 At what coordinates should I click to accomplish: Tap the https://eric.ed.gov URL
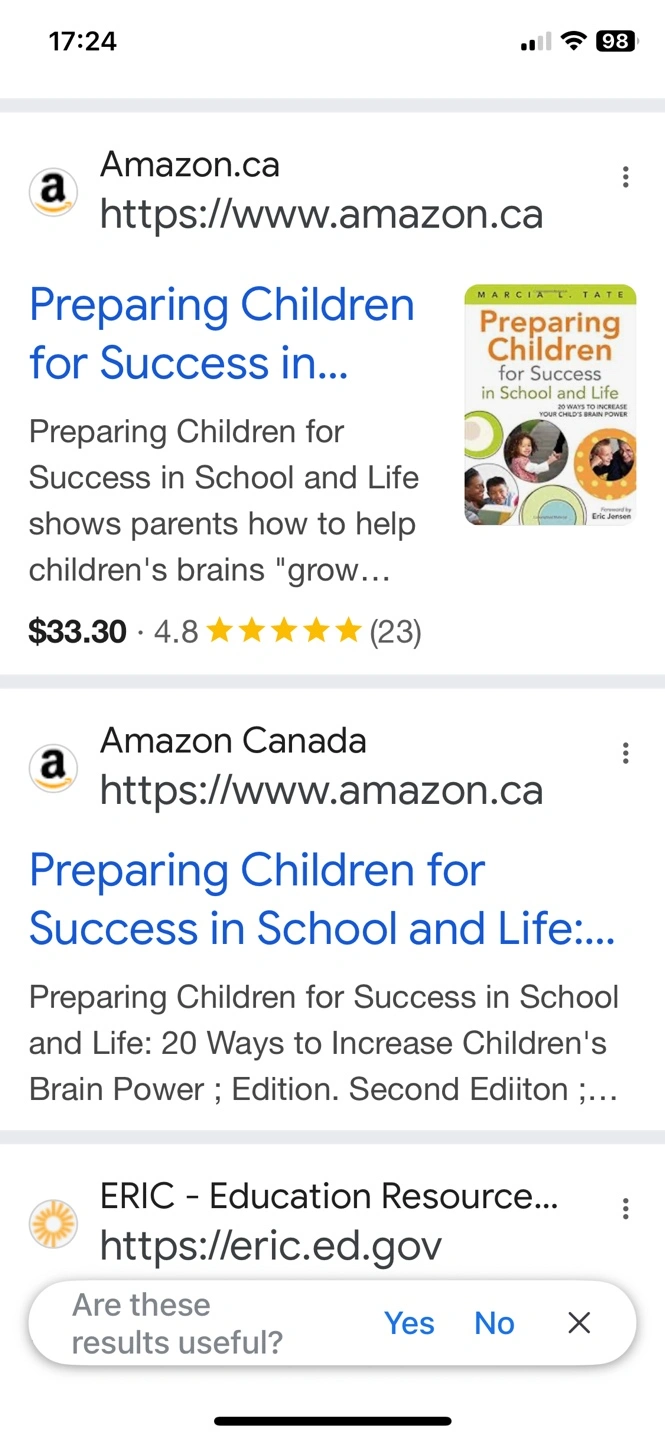click(270, 1246)
